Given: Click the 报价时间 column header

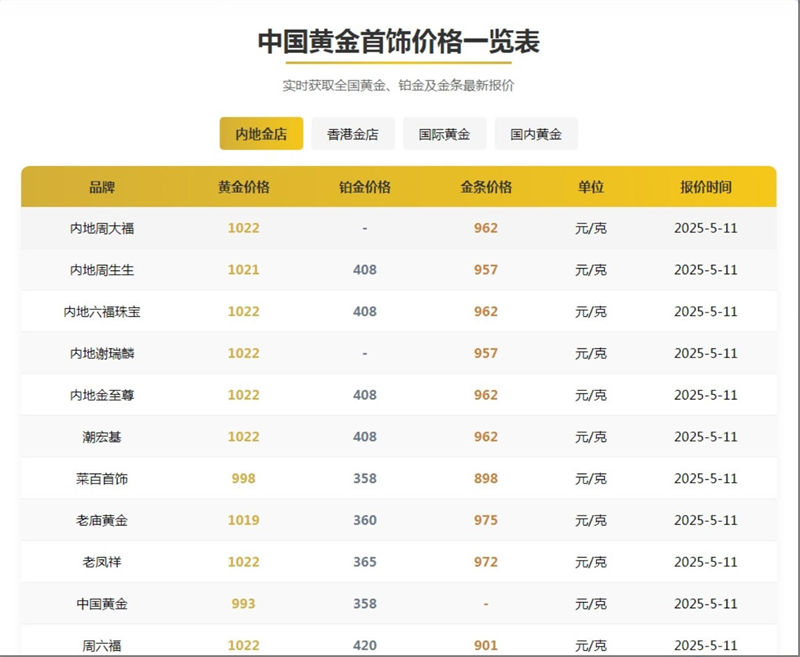Looking at the screenshot, I should click(x=706, y=187).
